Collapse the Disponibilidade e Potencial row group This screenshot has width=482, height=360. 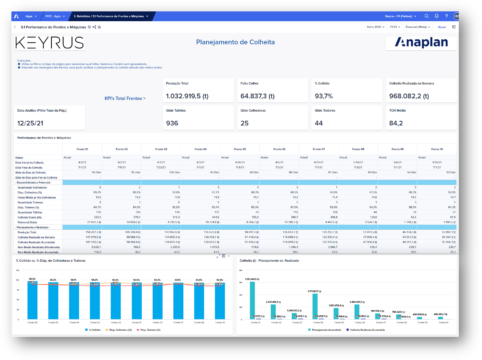[x=33, y=182]
